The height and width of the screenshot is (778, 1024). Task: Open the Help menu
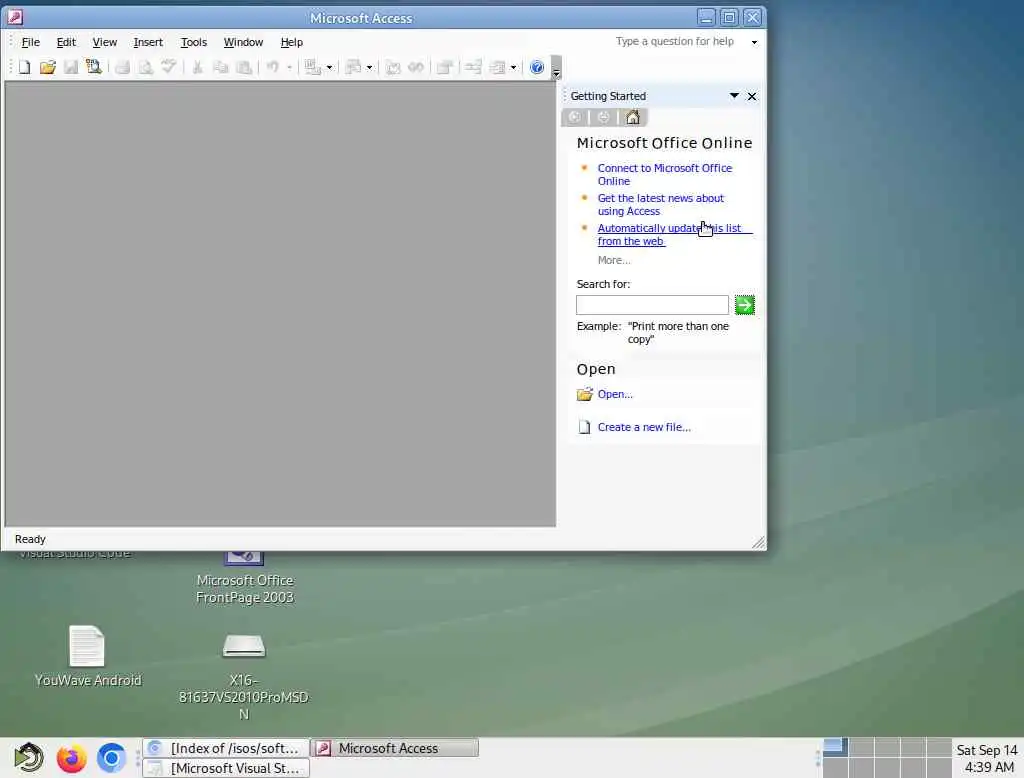291,42
